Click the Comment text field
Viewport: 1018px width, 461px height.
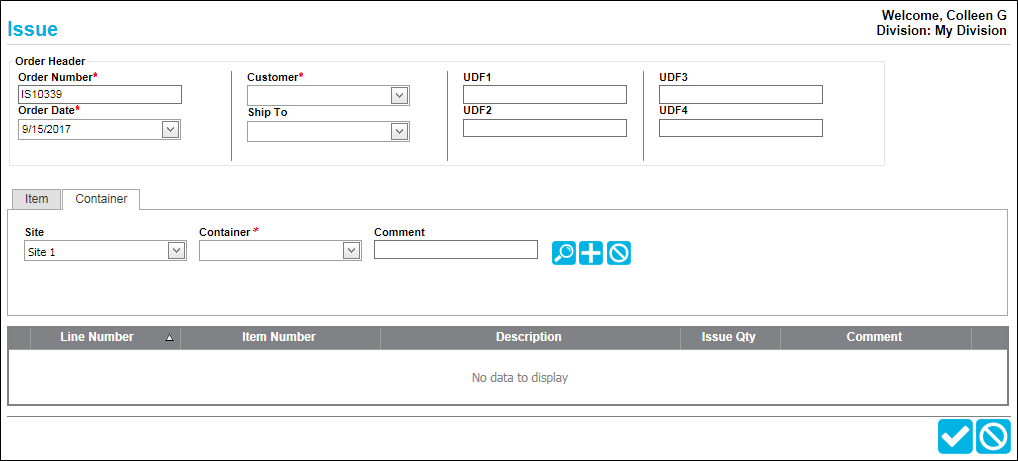click(456, 249)
